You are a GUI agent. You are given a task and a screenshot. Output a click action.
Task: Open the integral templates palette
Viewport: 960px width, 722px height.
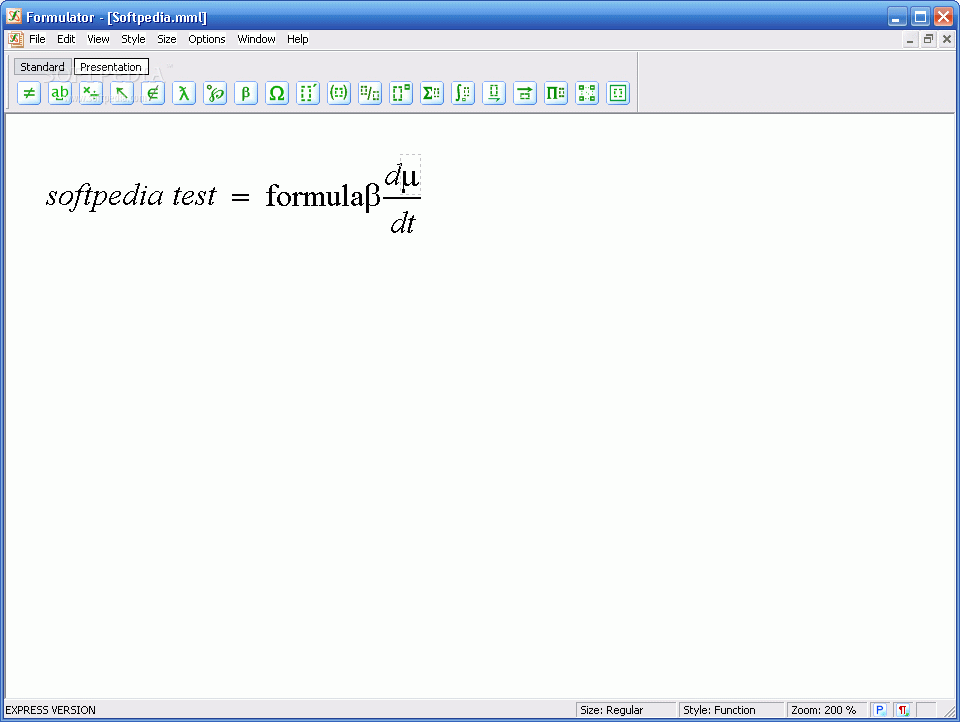[x=463, y=93]
